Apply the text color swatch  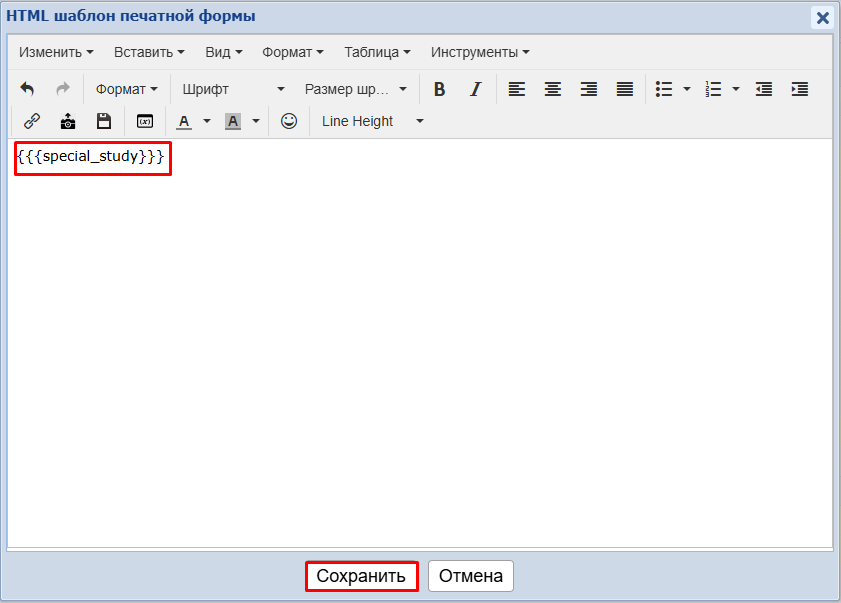coord(184,121)
